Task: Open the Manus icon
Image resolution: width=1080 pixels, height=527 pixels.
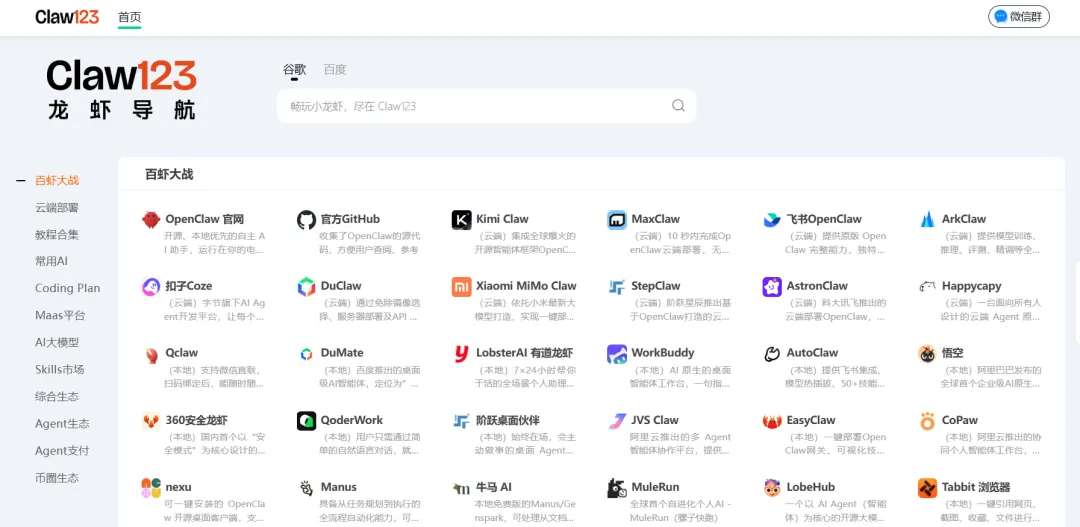Action: [x=307, y=488]
